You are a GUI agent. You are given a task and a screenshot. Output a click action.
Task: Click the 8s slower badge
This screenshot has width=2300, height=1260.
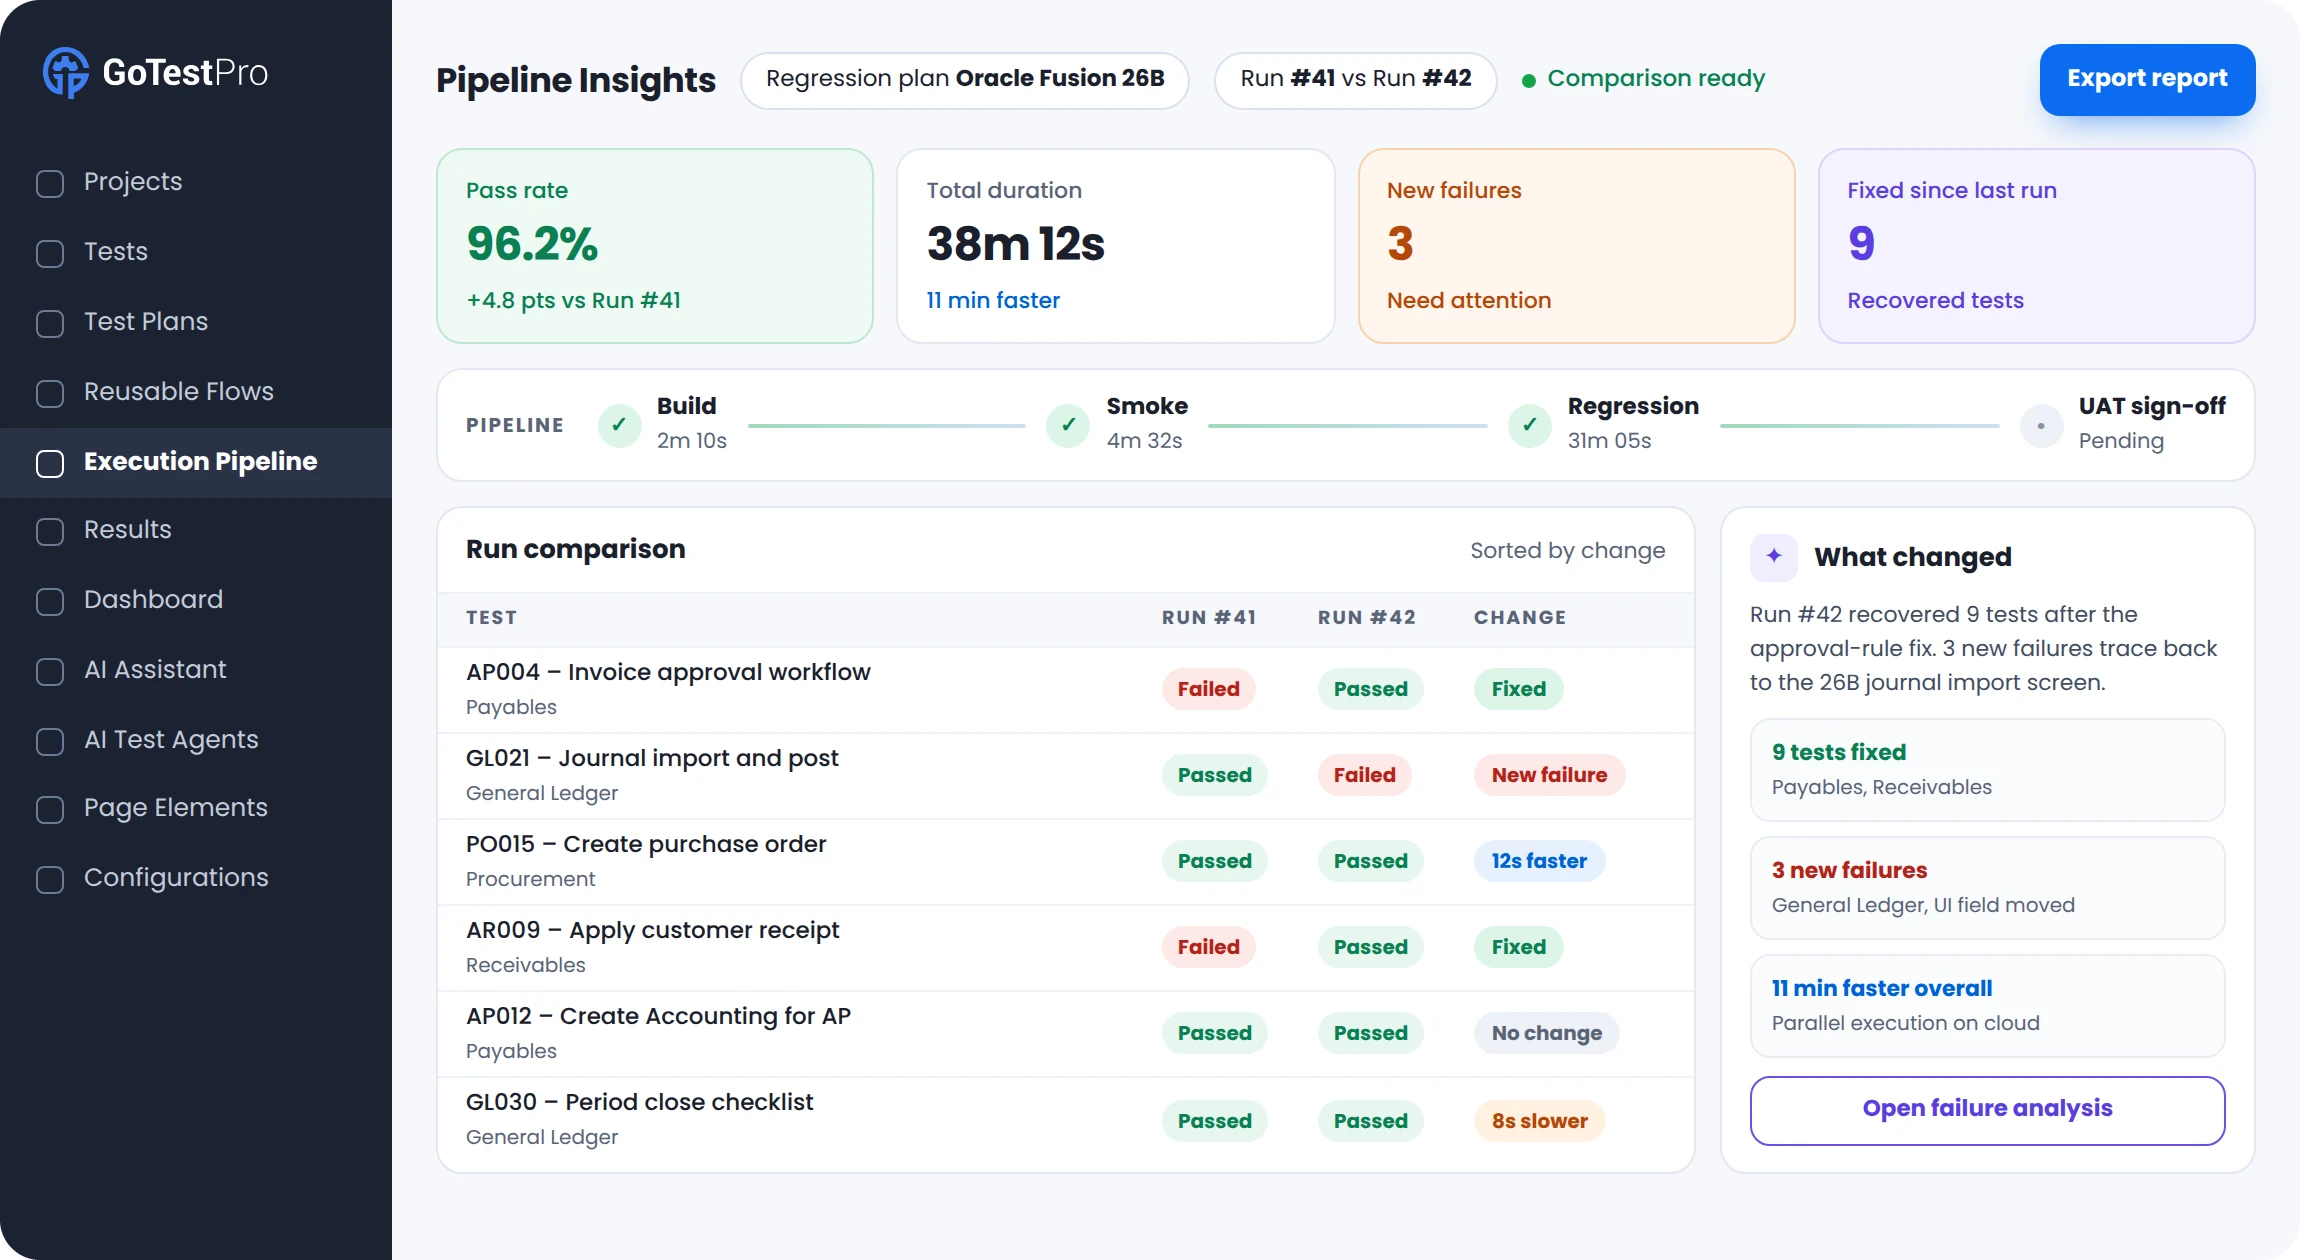[1539, 1121]
